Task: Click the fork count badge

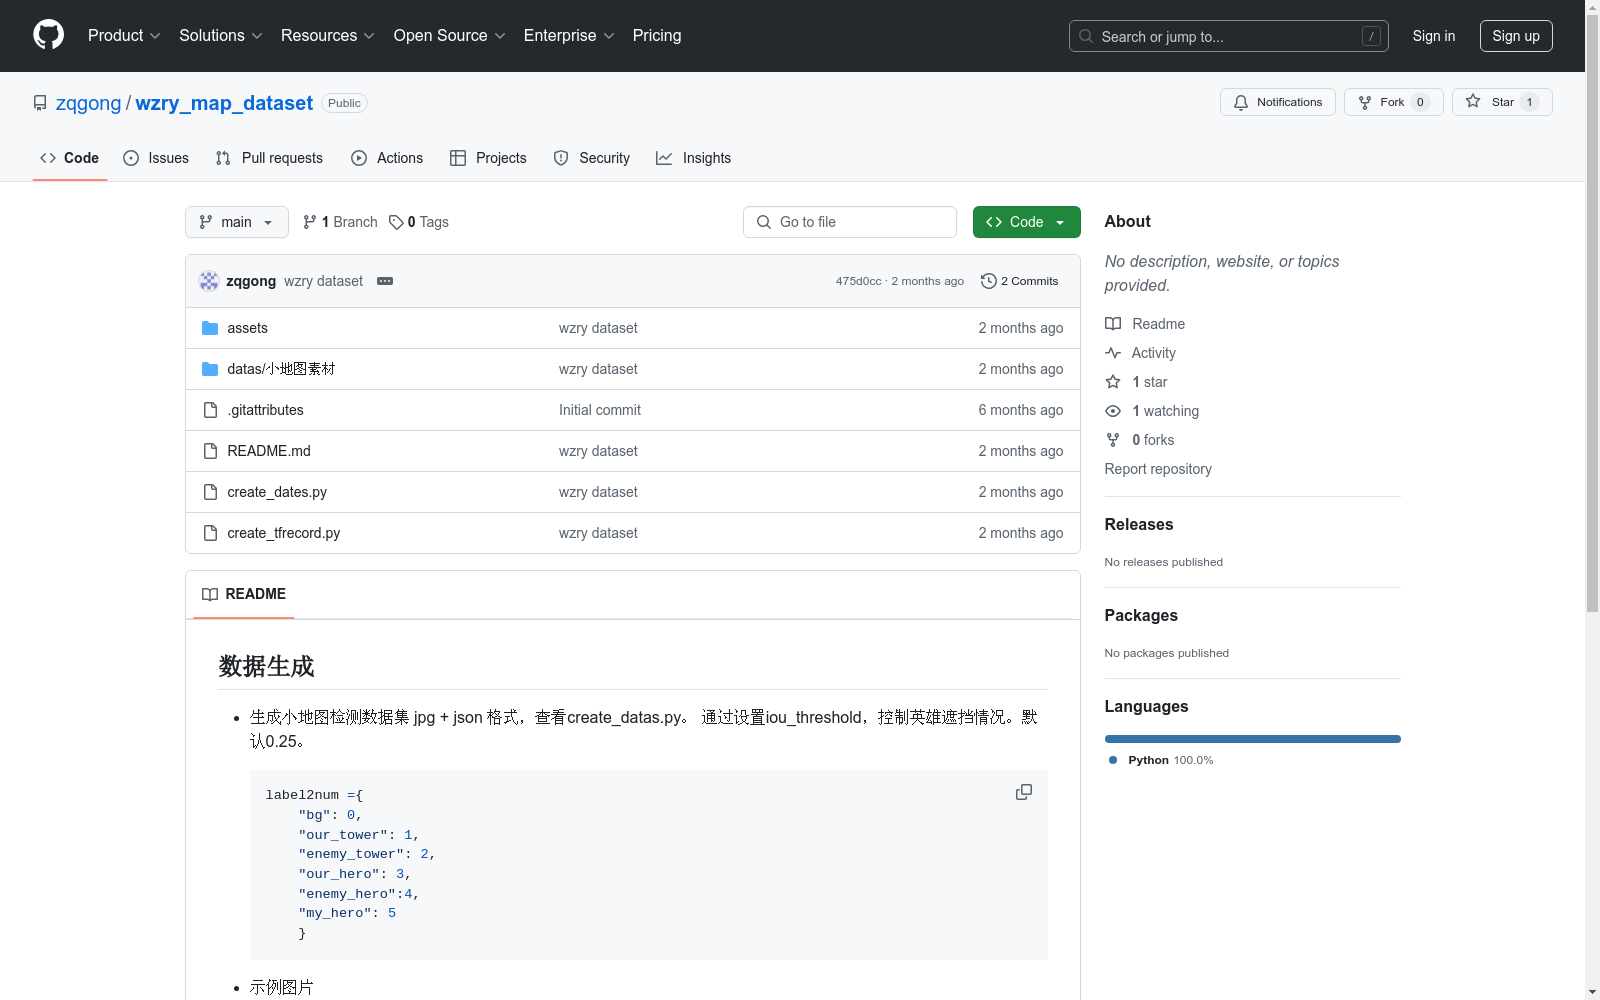Action: 1420,102
